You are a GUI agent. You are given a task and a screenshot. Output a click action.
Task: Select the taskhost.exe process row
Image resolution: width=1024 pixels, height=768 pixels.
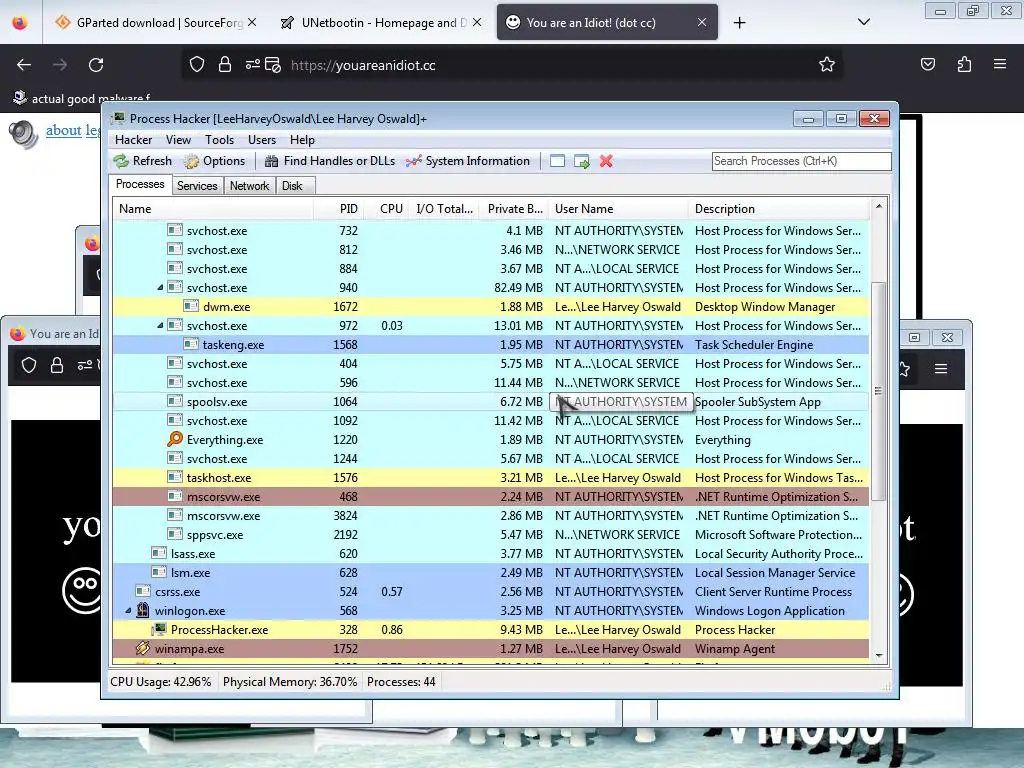(x=490, y=478)
